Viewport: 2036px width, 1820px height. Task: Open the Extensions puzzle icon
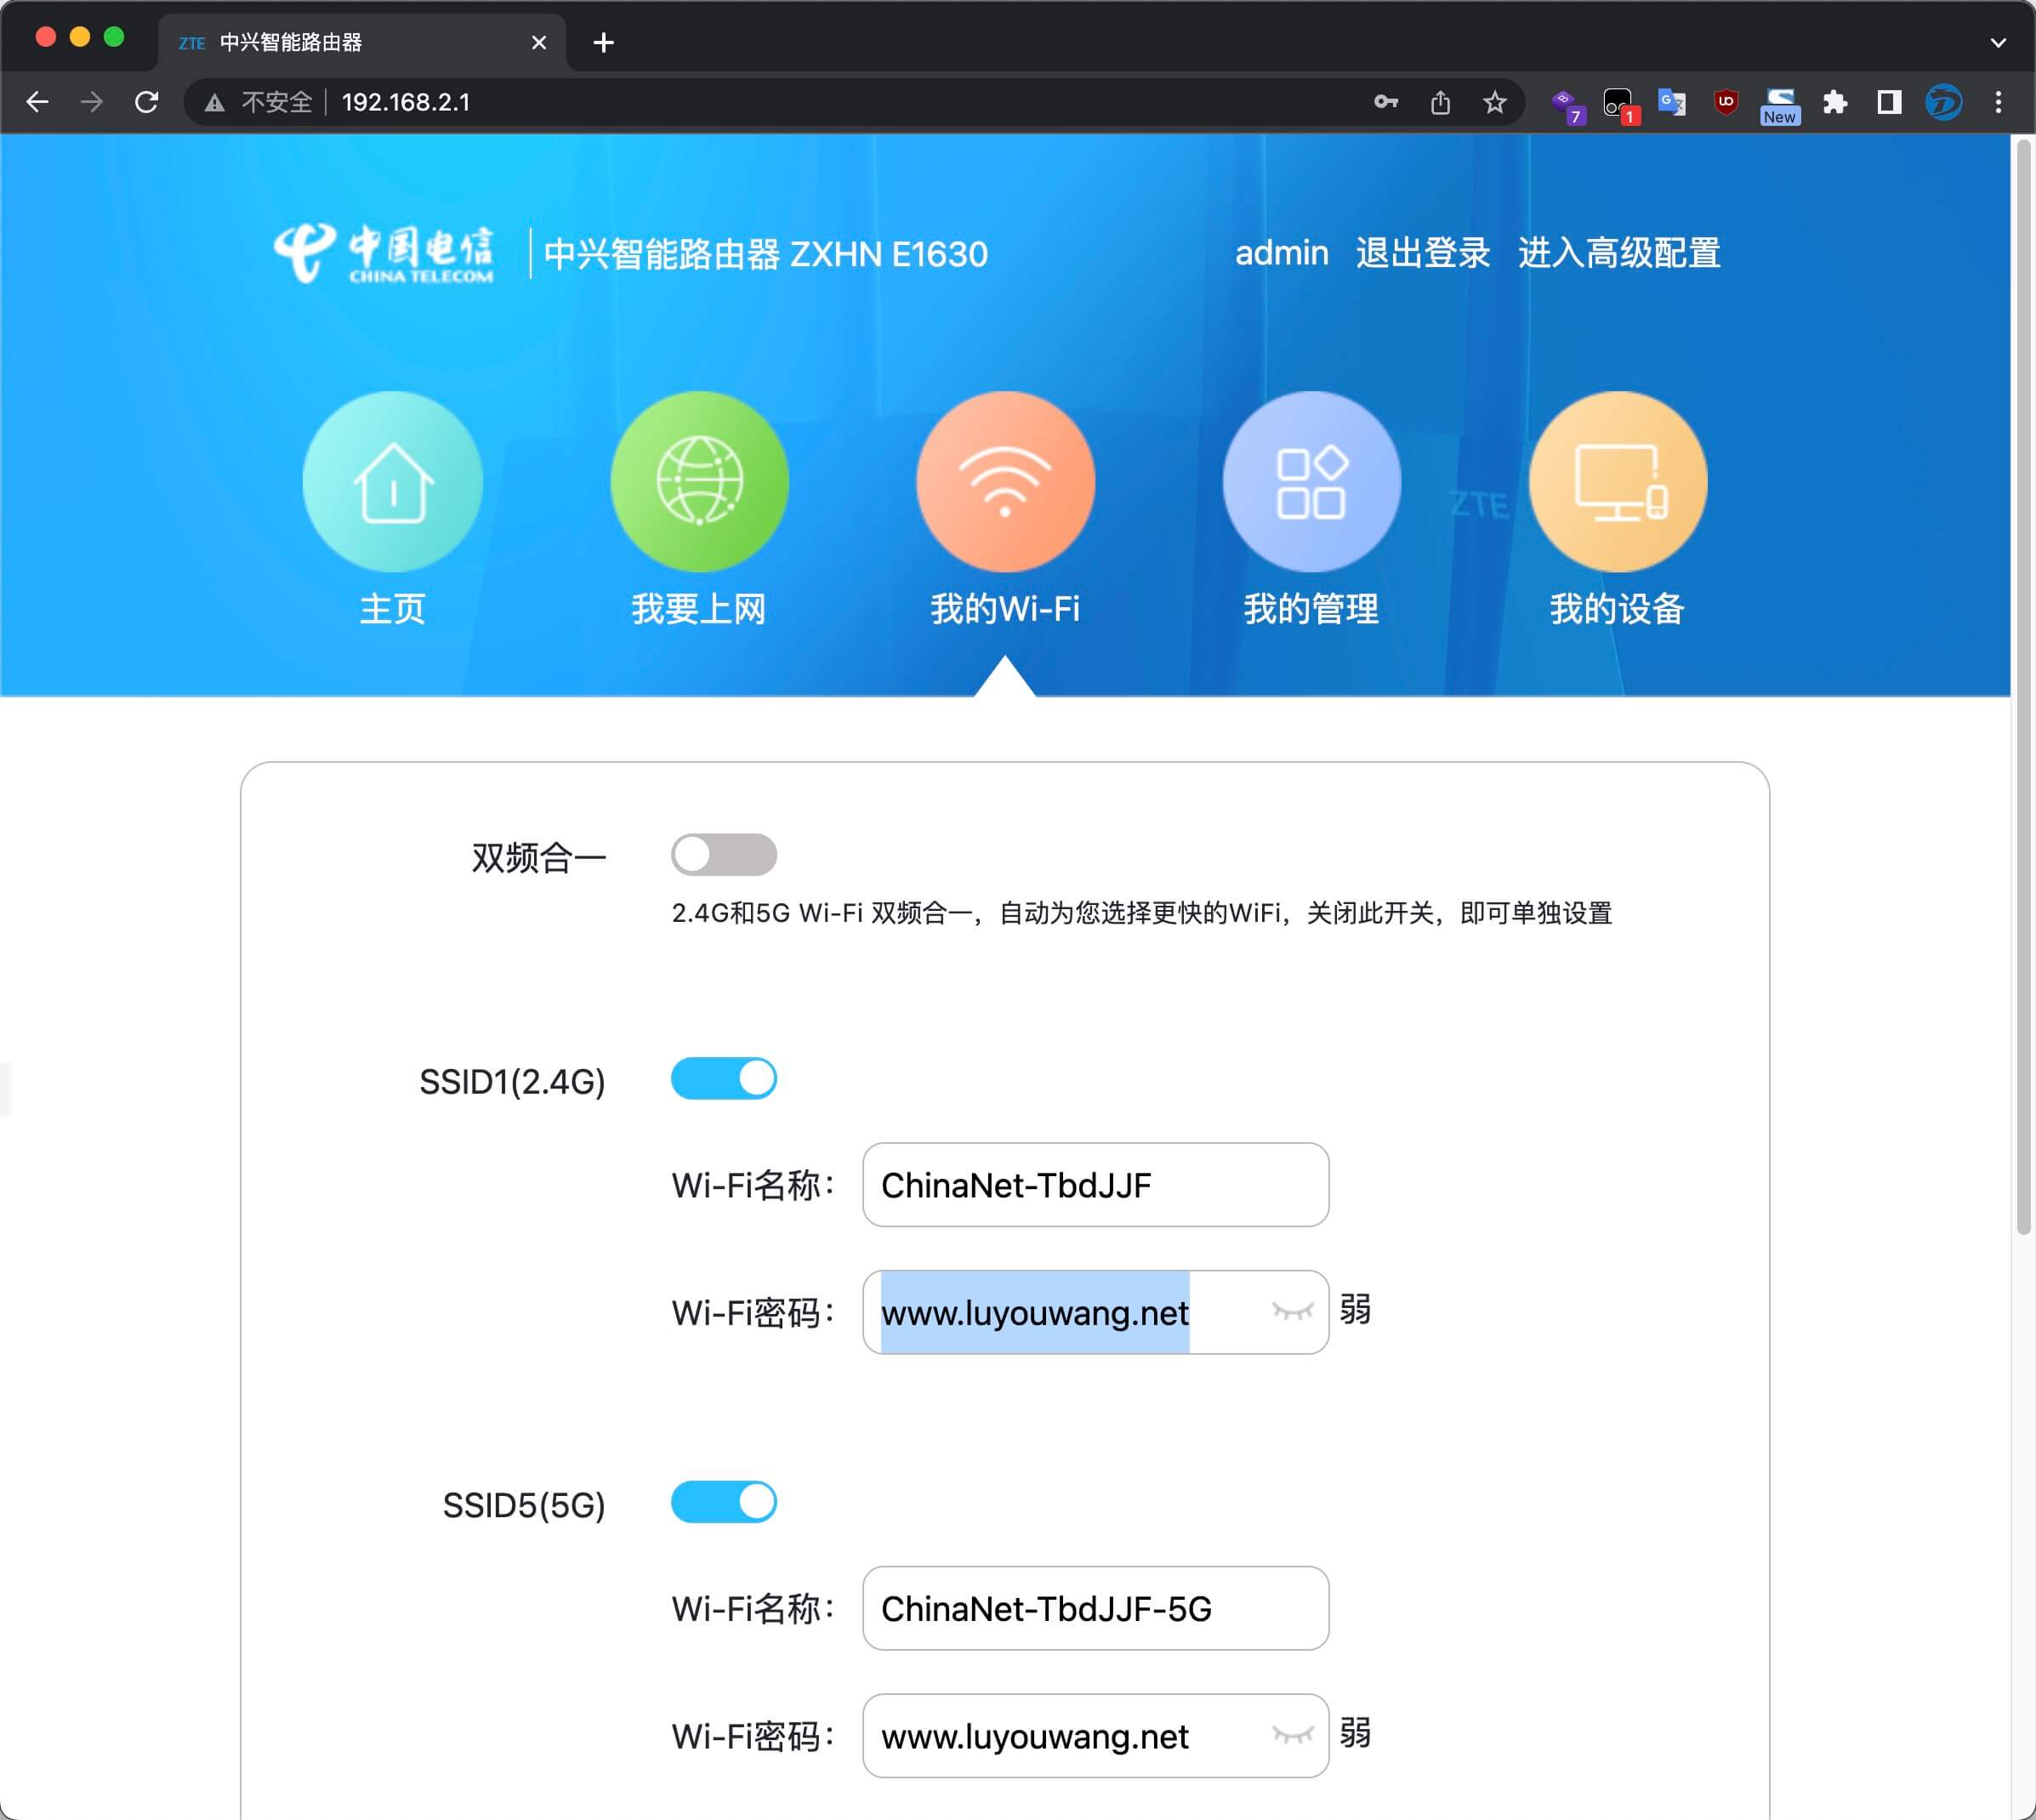tap(1835, 102)
